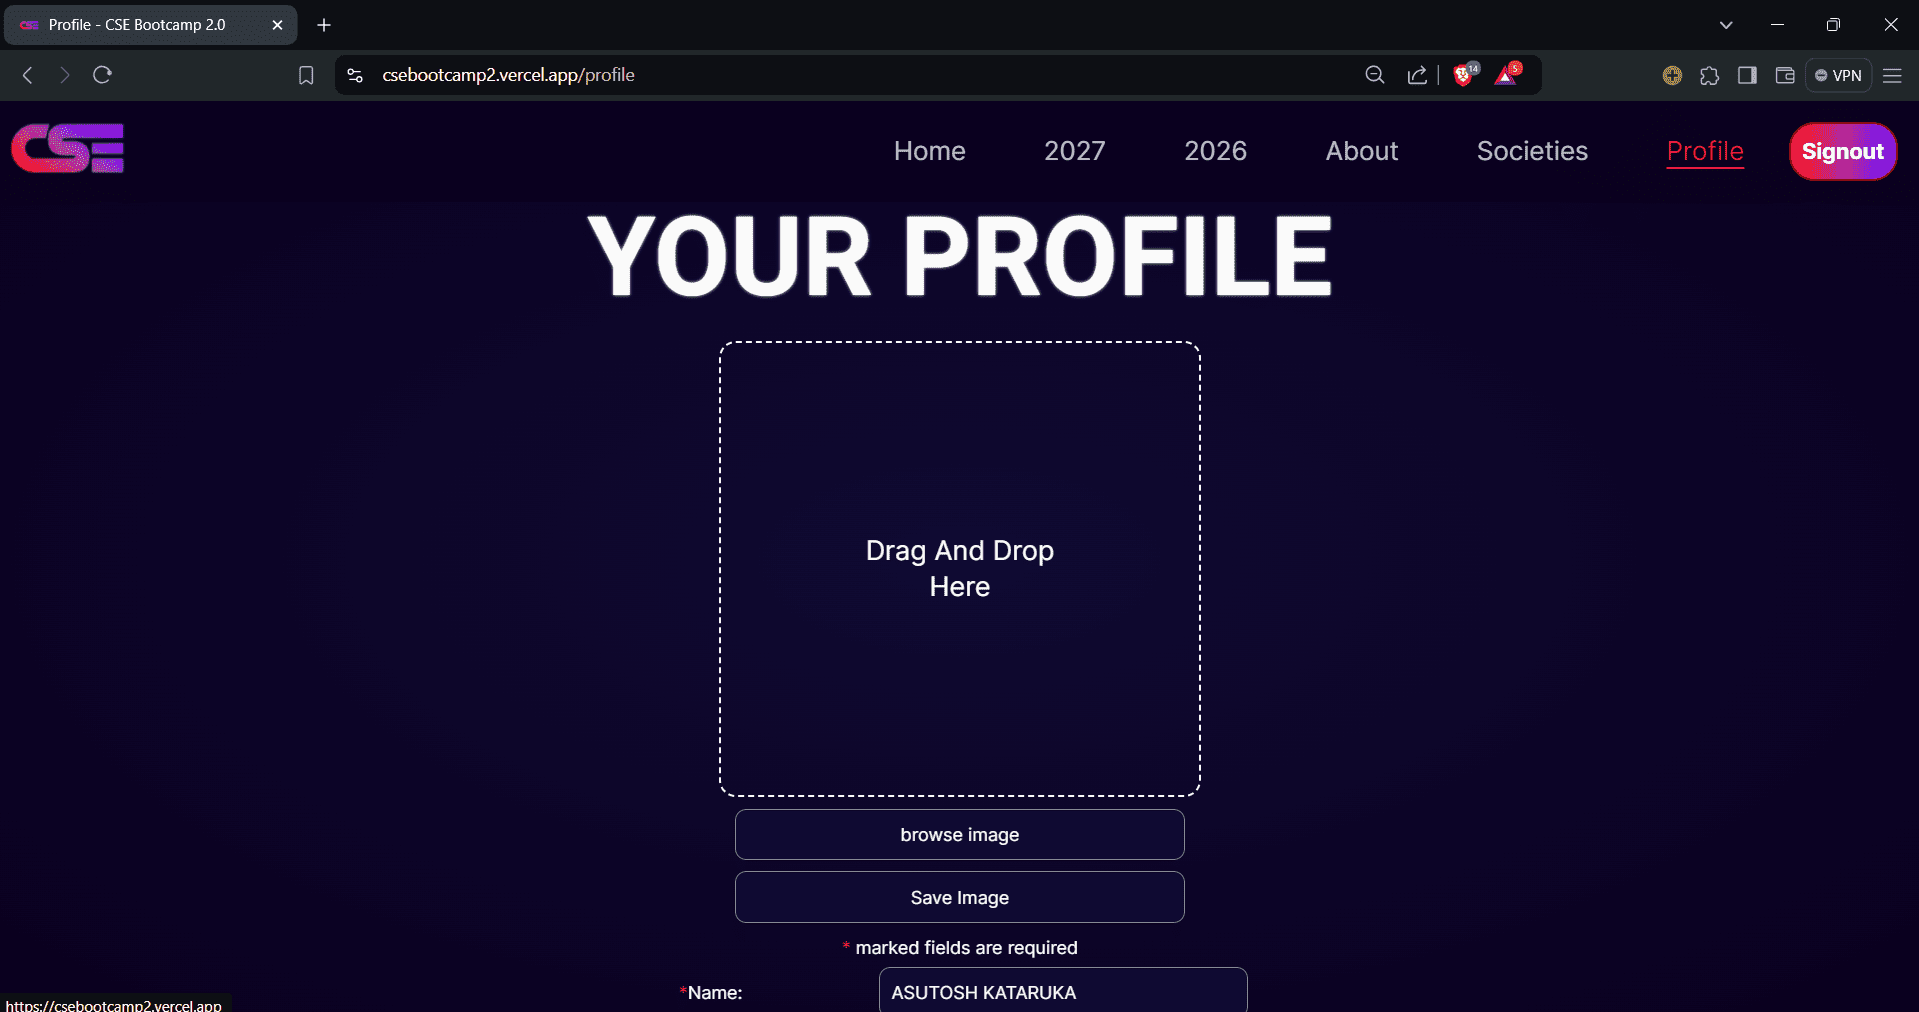The image size is (1919, 1012).
Task: View site information icon beside URL
Action: click(355, 75)
